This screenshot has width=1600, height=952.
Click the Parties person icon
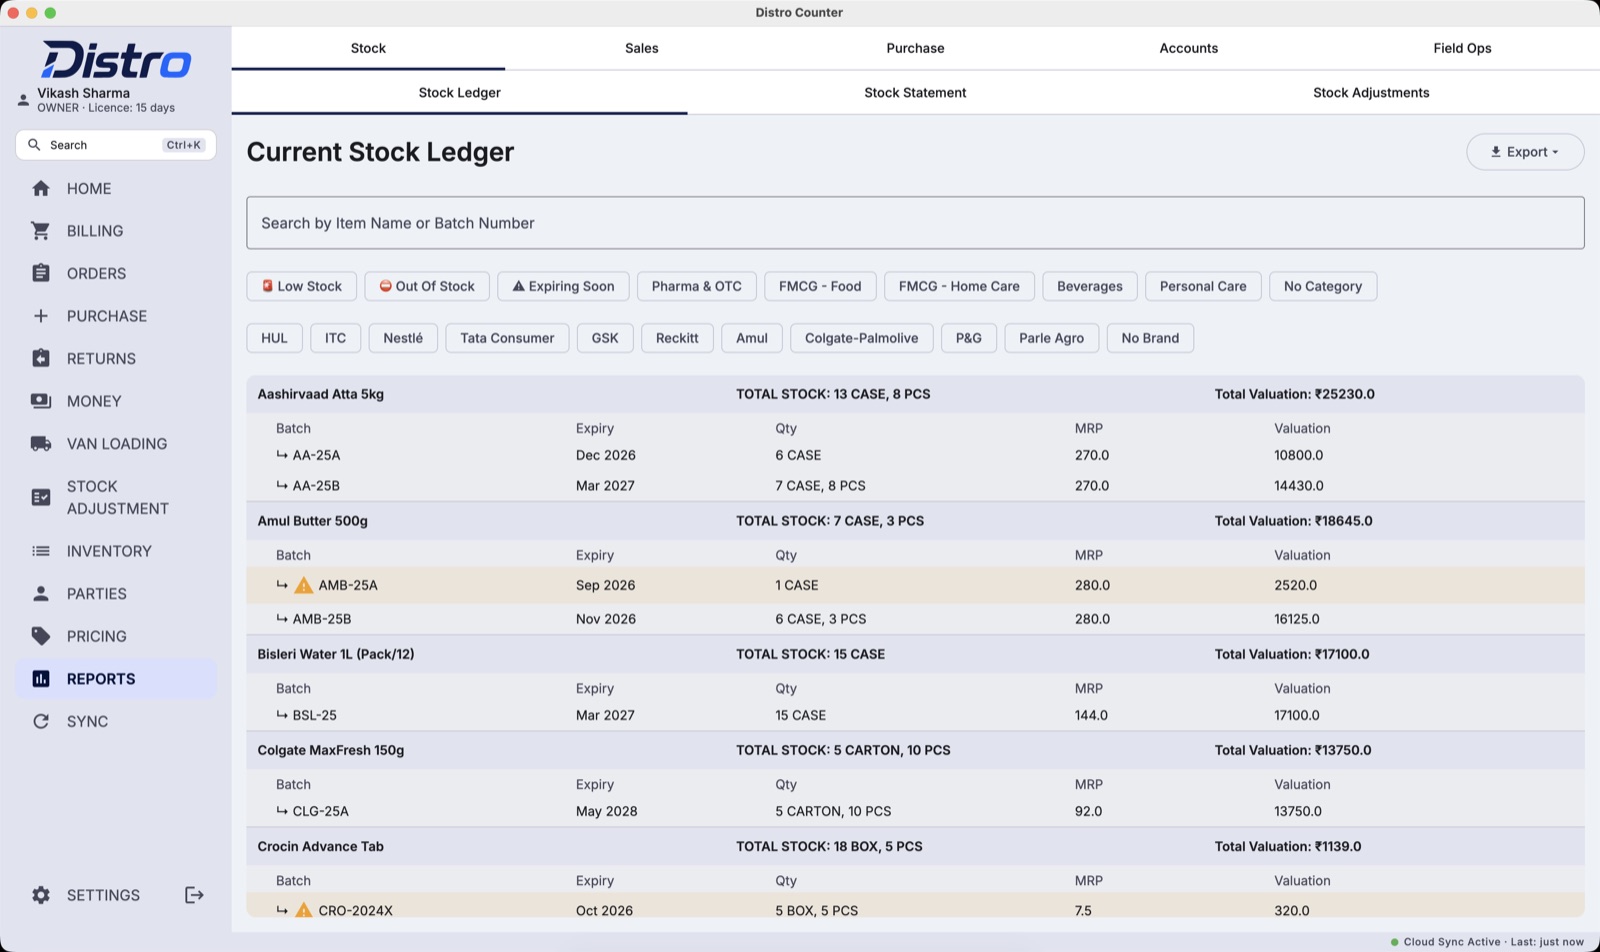[41, 593]
